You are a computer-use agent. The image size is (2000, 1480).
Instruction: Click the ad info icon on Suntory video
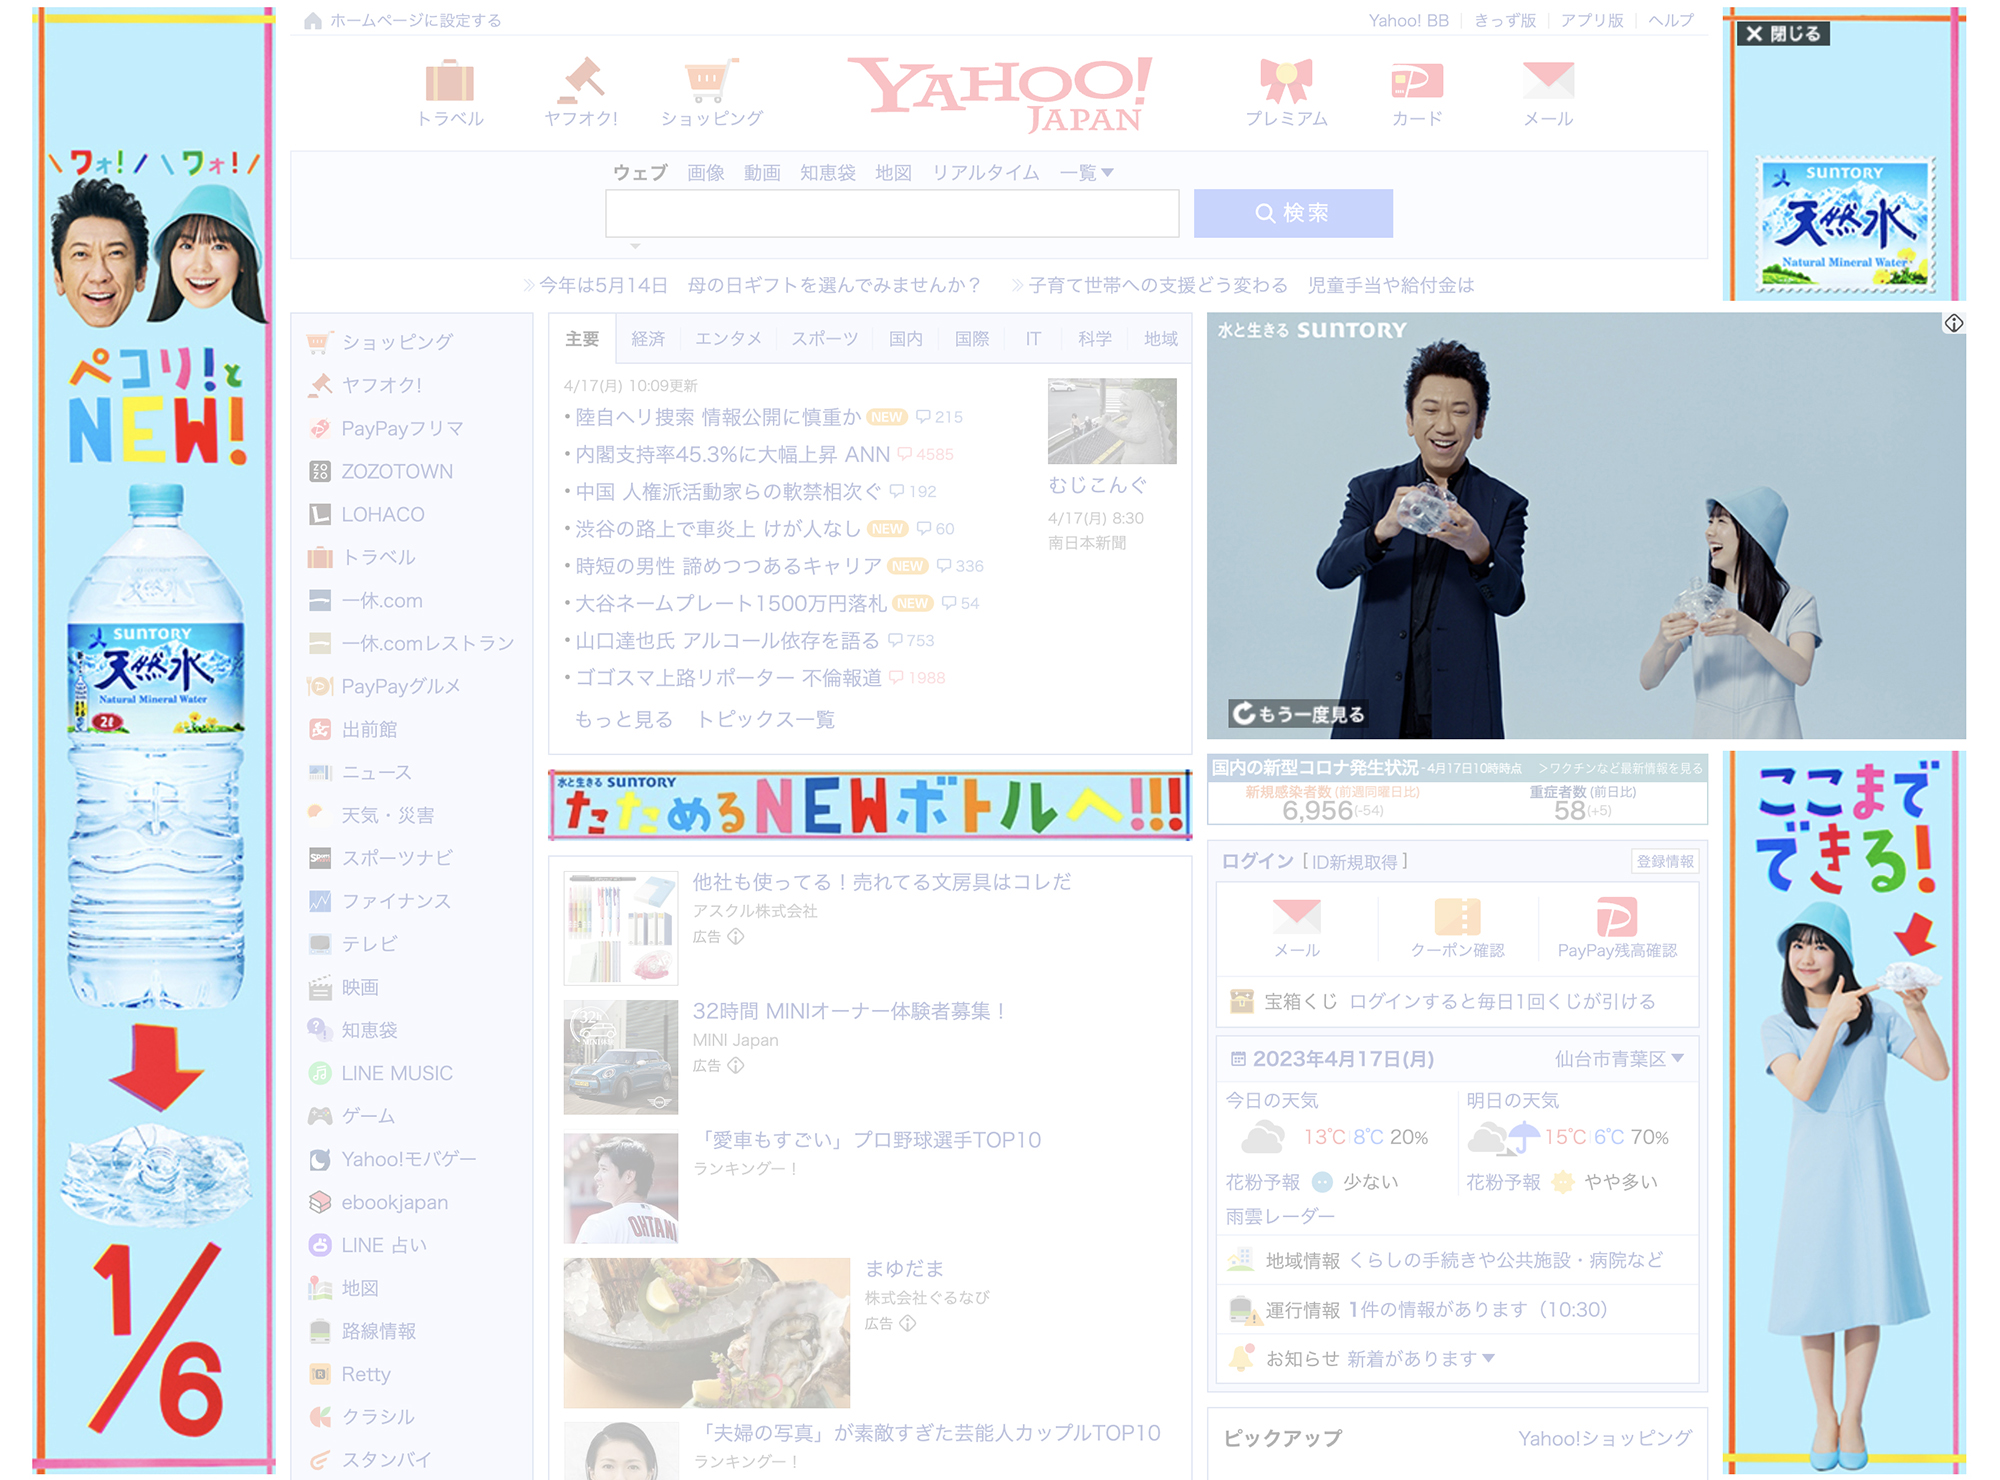(x=1953, y=323)
